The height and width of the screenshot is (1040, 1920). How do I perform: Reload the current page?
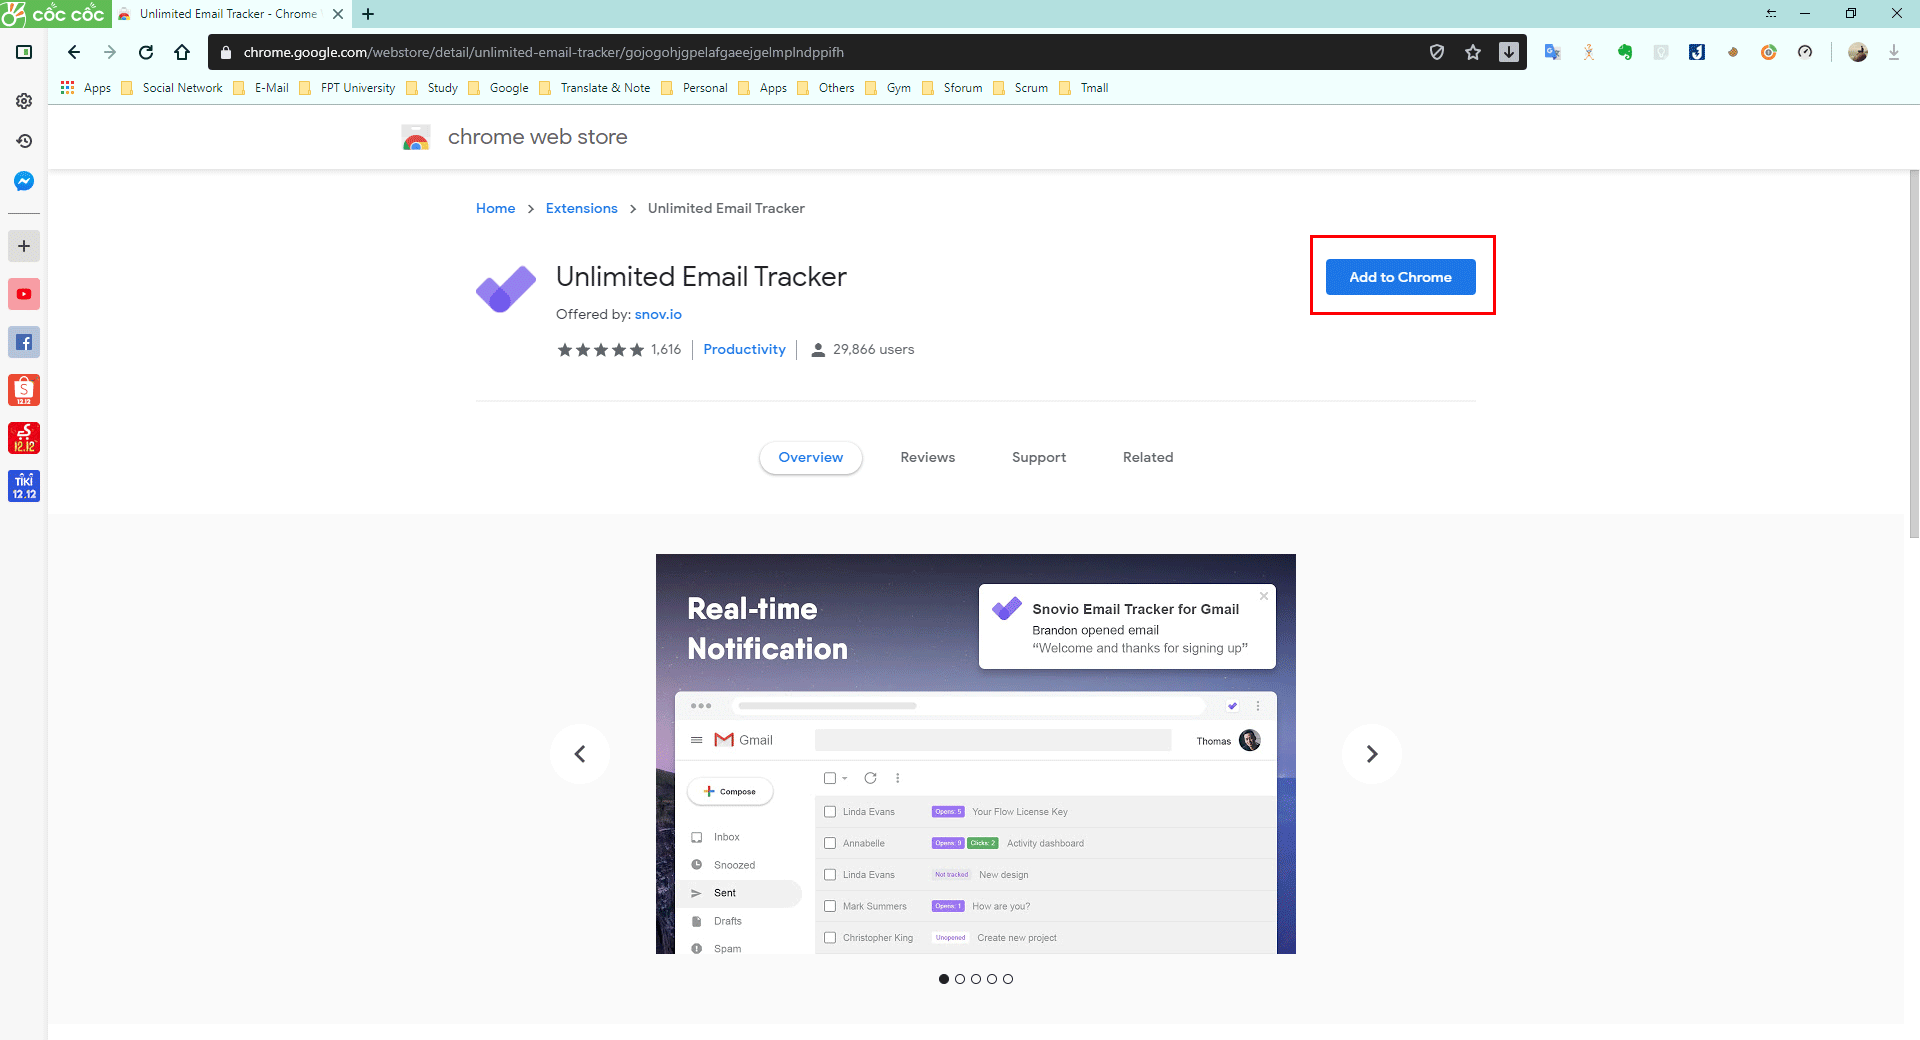click(146, 52)
